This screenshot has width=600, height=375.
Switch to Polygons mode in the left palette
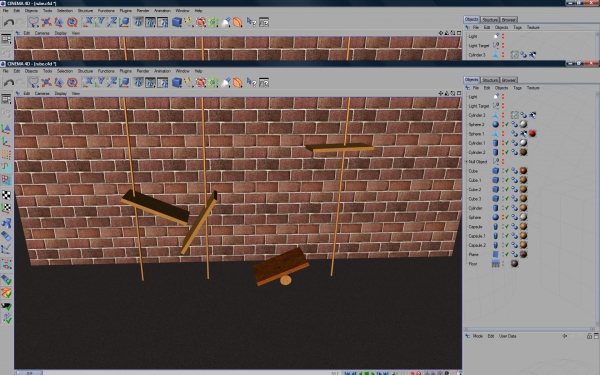pos(6,179)
